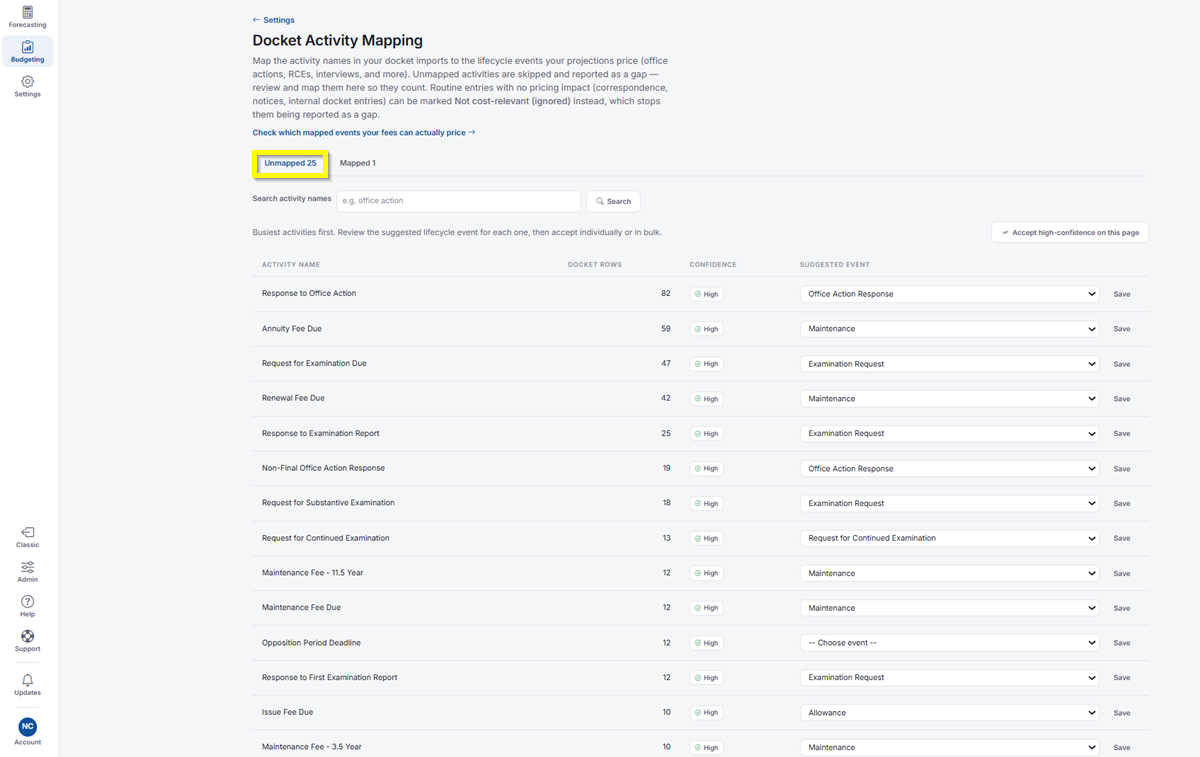Image resolution: width=1200 pixels, height=757 pixels.
Task: Save the Maintenance Fee Due mapping
Action: click(1122, 608)
